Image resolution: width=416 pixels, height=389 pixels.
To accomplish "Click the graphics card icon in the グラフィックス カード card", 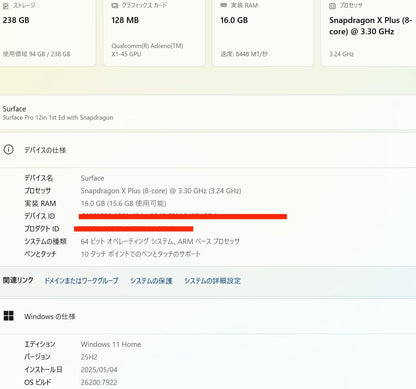I will tap(115, 5).
